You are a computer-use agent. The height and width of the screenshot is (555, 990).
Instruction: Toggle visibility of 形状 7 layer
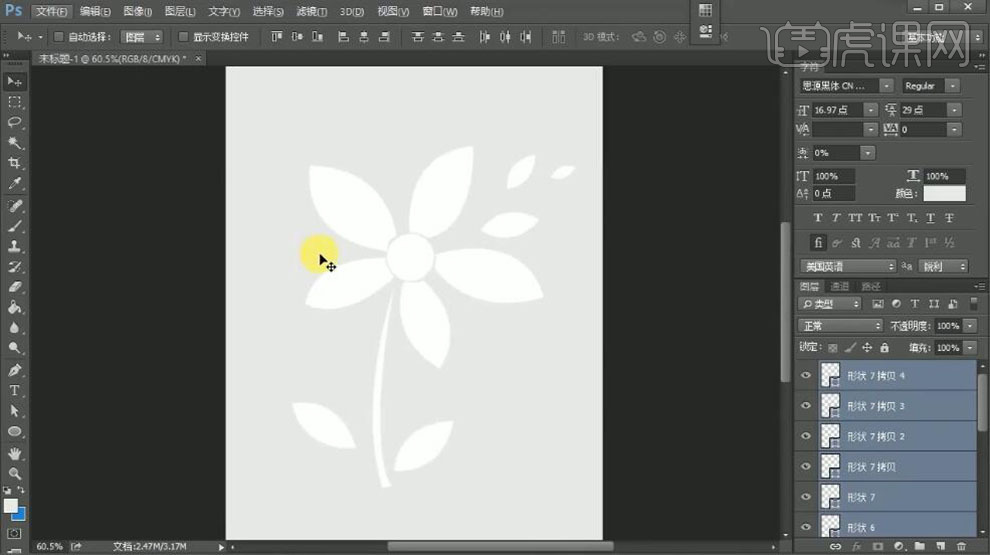806,496
